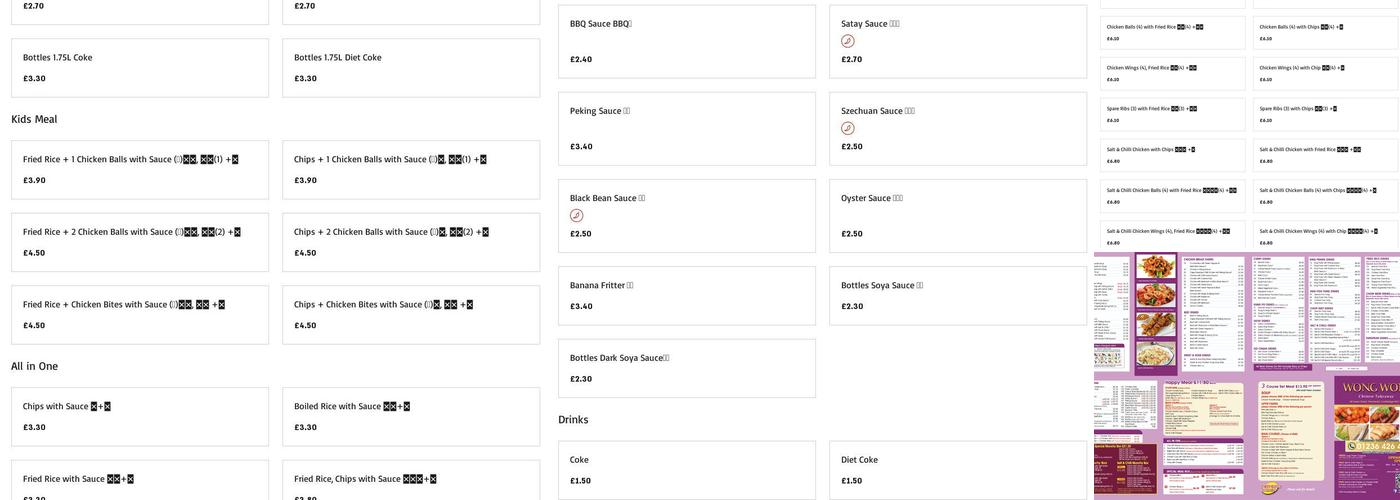Choose Fried Rice + 1 Chicken Balls kids meal

coord(140,169)
